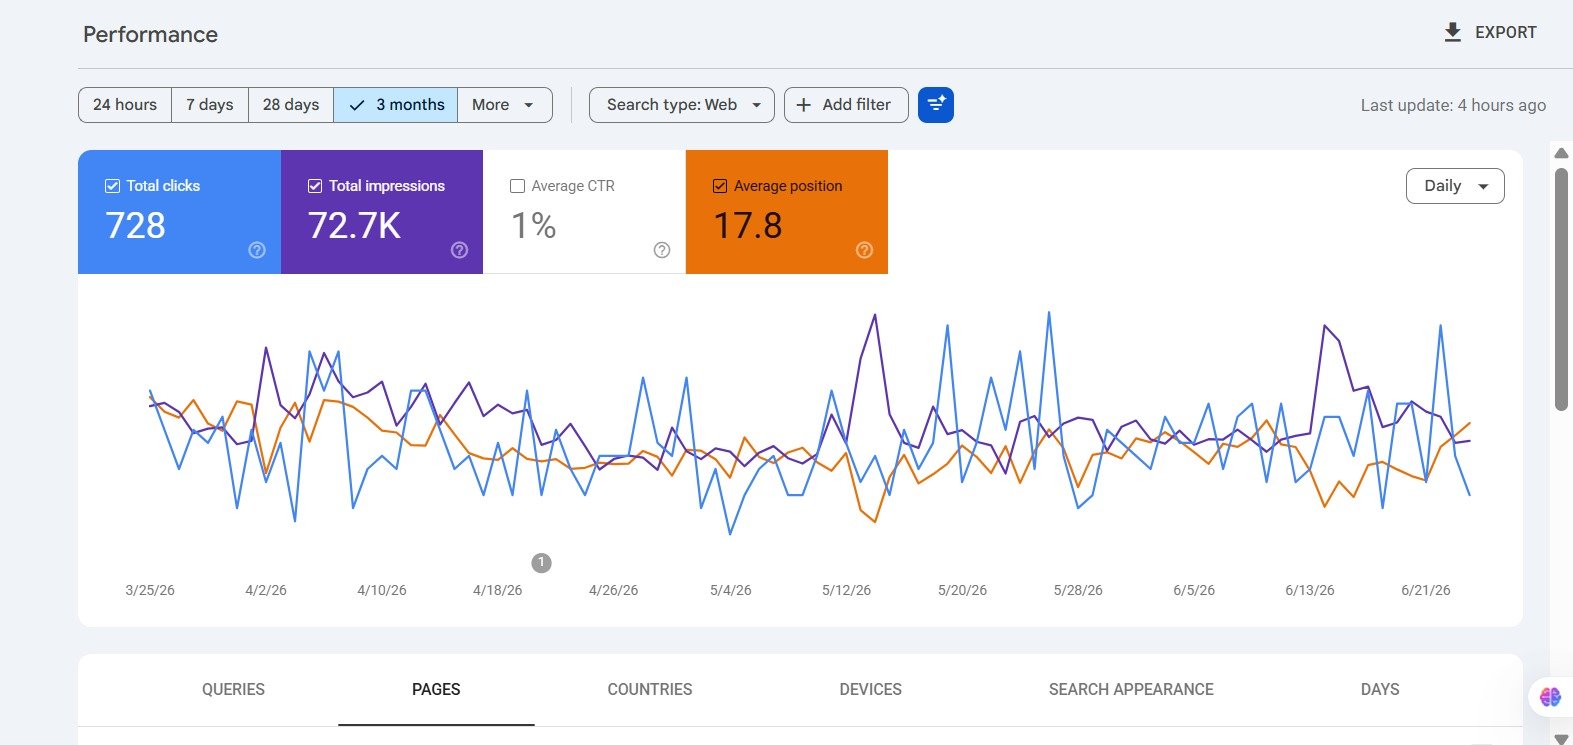
Task: Click the 4/26/26 date axis label
Action: tap(614, 590)
